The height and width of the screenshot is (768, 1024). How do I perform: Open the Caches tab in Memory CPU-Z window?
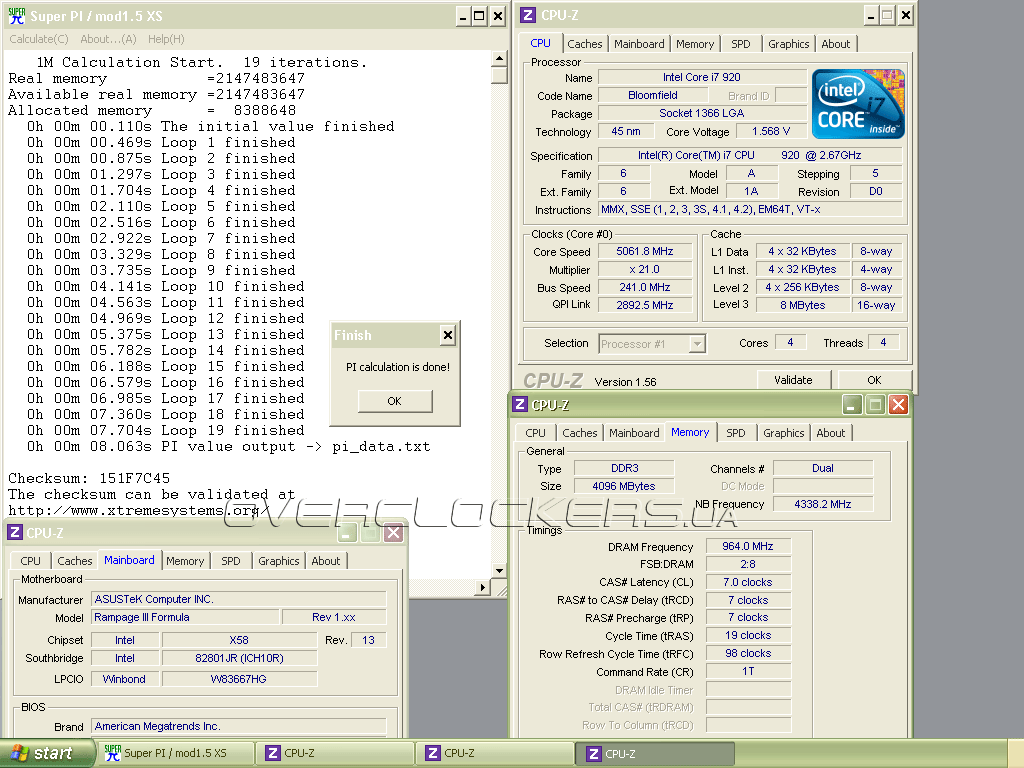pos(579,433)
